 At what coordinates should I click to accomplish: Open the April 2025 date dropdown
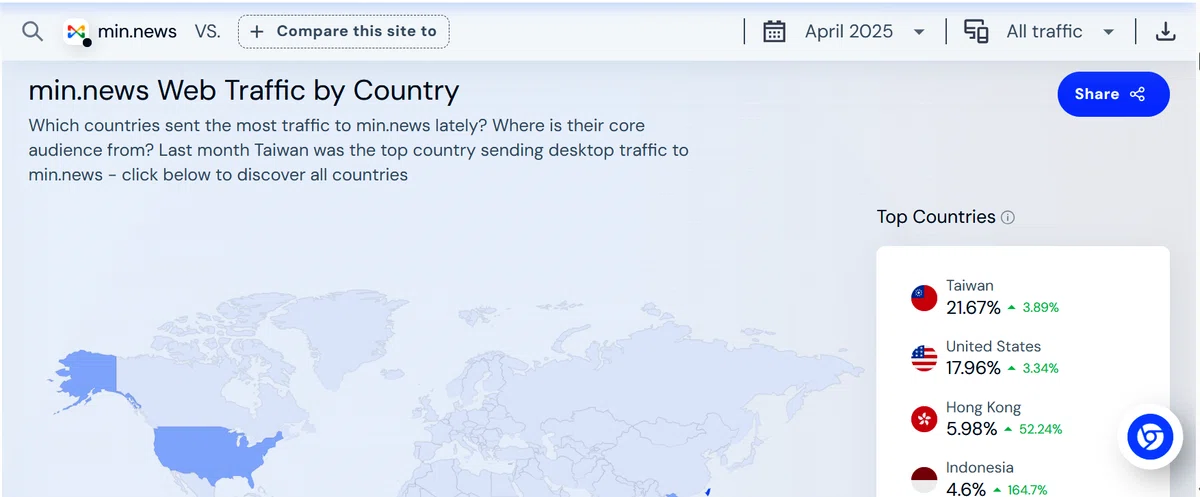[865, 31]
